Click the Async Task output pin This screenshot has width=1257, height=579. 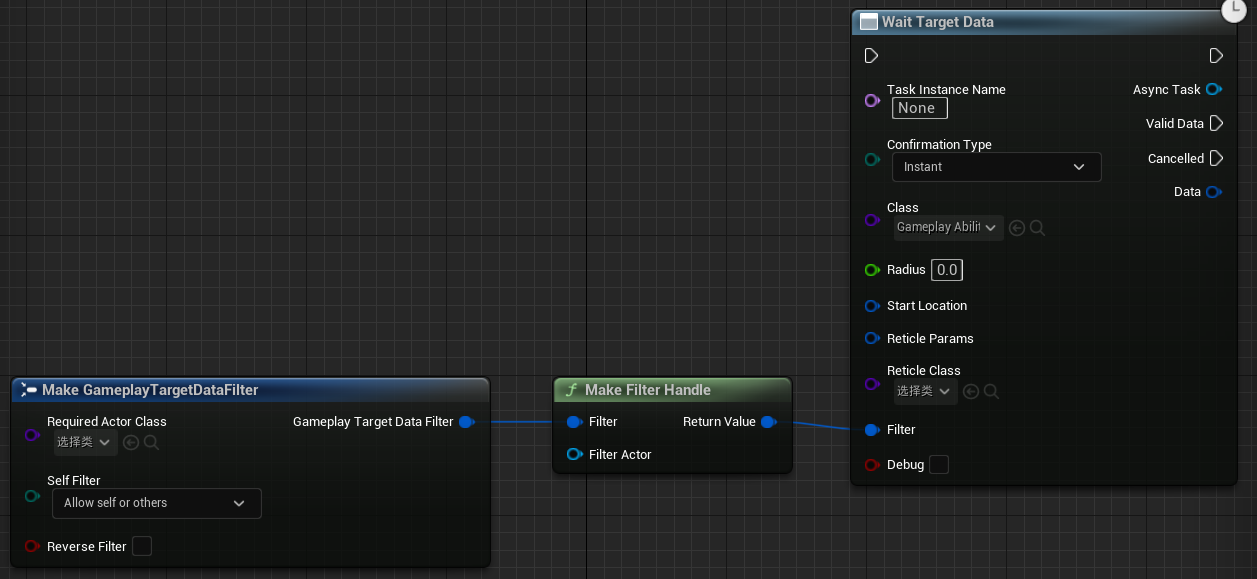point(1213,89)
